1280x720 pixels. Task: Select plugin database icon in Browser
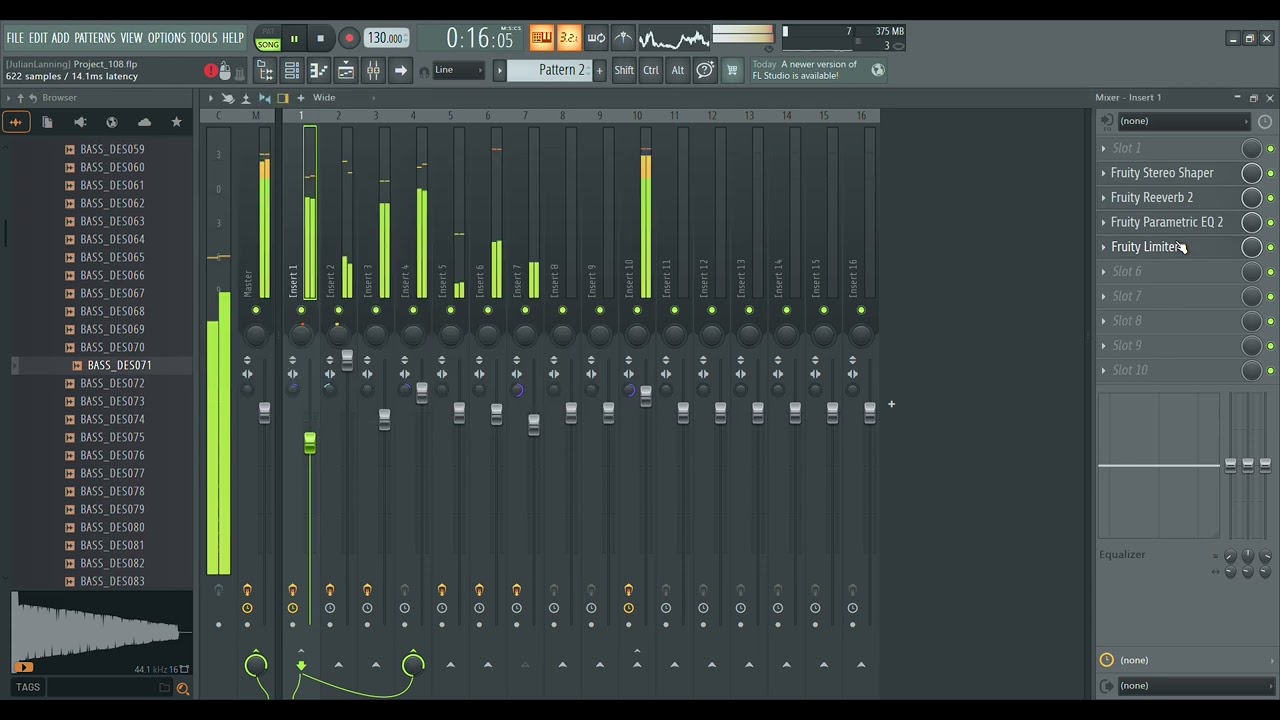80,122
